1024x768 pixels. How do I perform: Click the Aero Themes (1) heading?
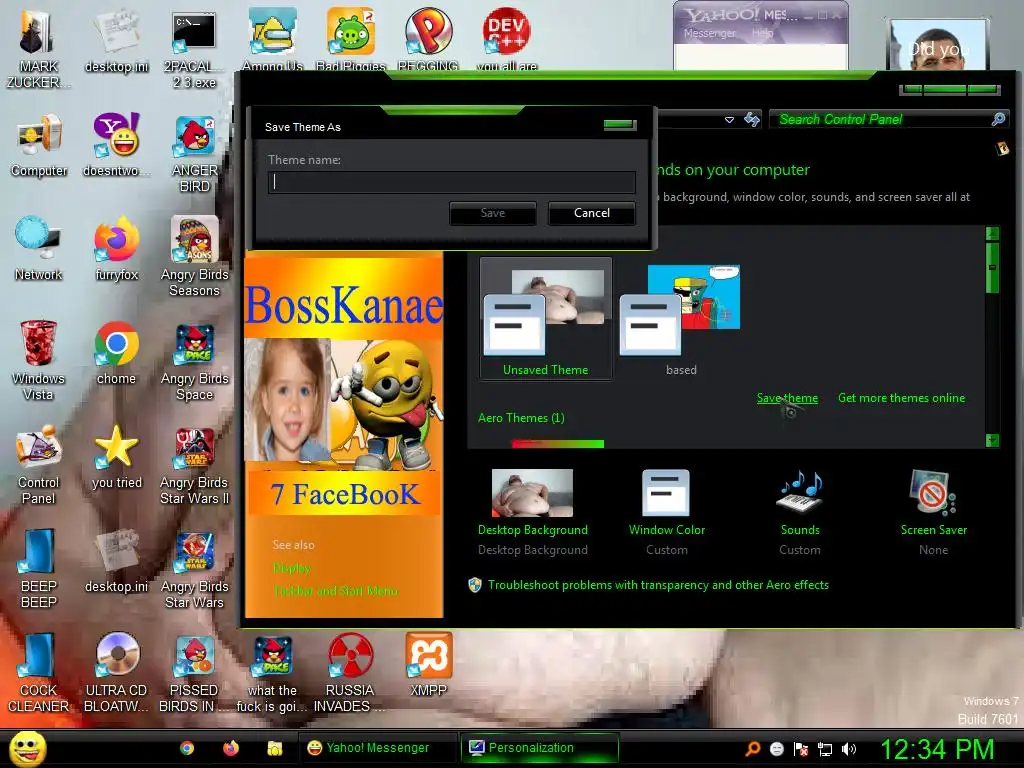[521, 418]
